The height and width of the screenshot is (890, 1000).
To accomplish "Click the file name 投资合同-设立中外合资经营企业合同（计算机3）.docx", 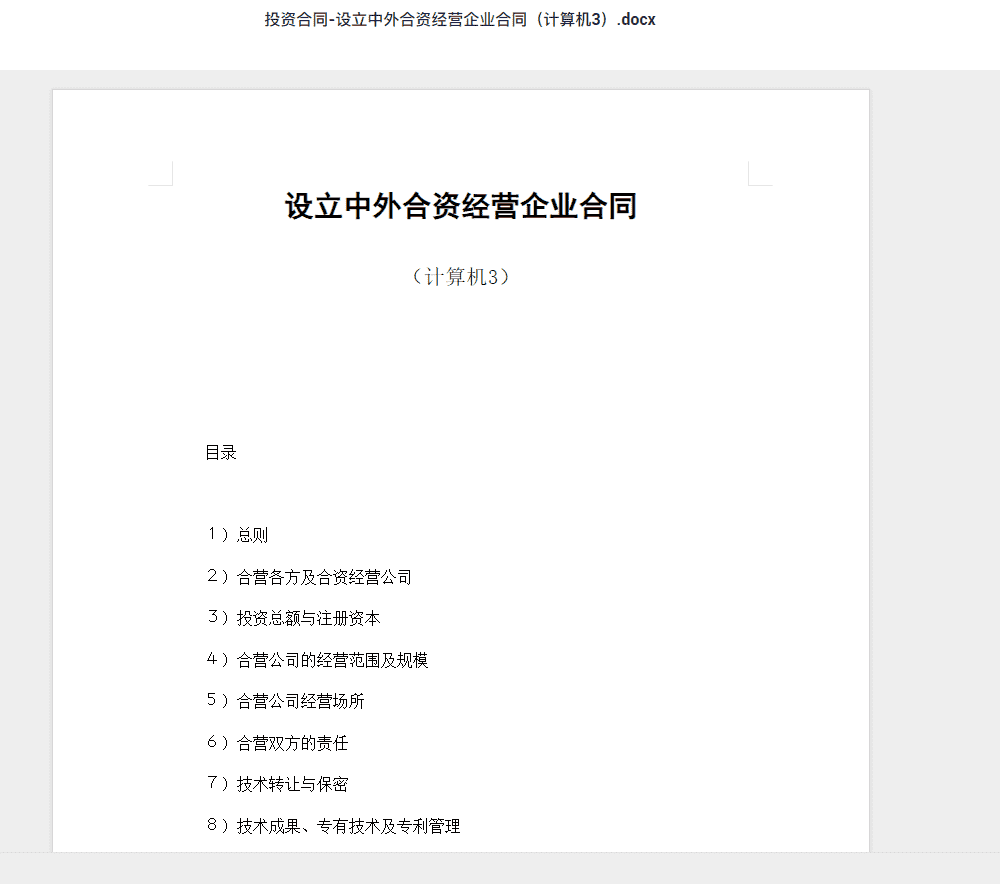I will 460,20.
